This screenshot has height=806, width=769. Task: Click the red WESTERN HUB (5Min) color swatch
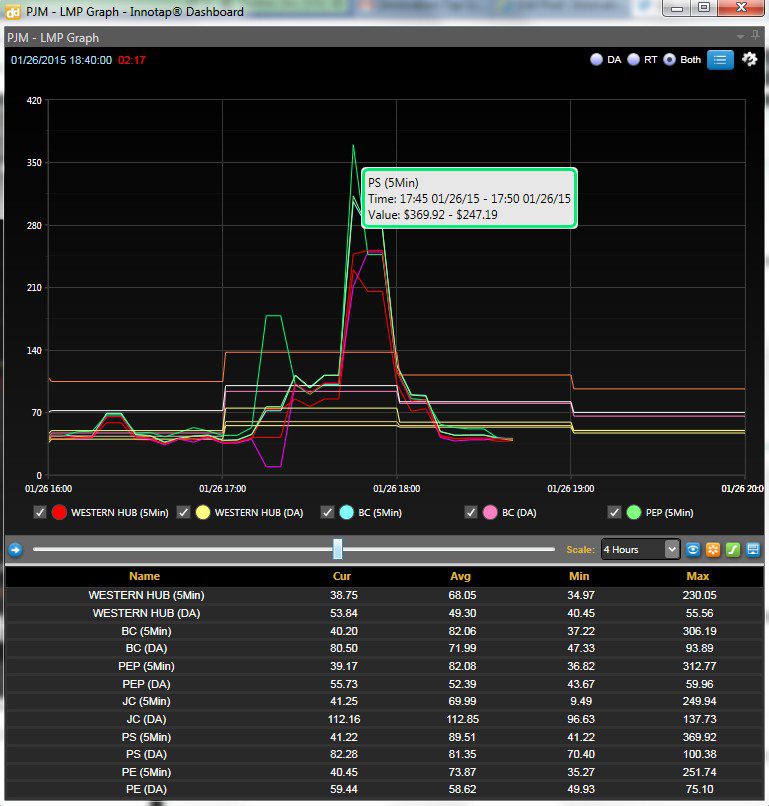click(x=59, y=512)
